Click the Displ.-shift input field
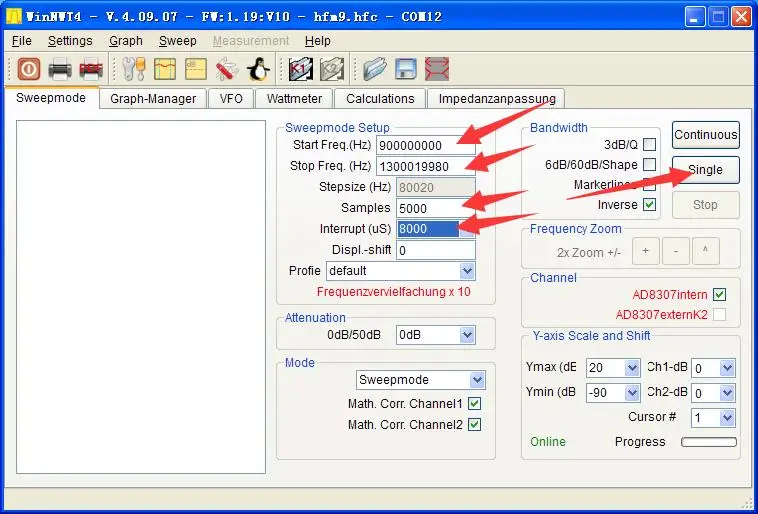The height and width of the screenshot is (514, 758). tap(436, 250)
